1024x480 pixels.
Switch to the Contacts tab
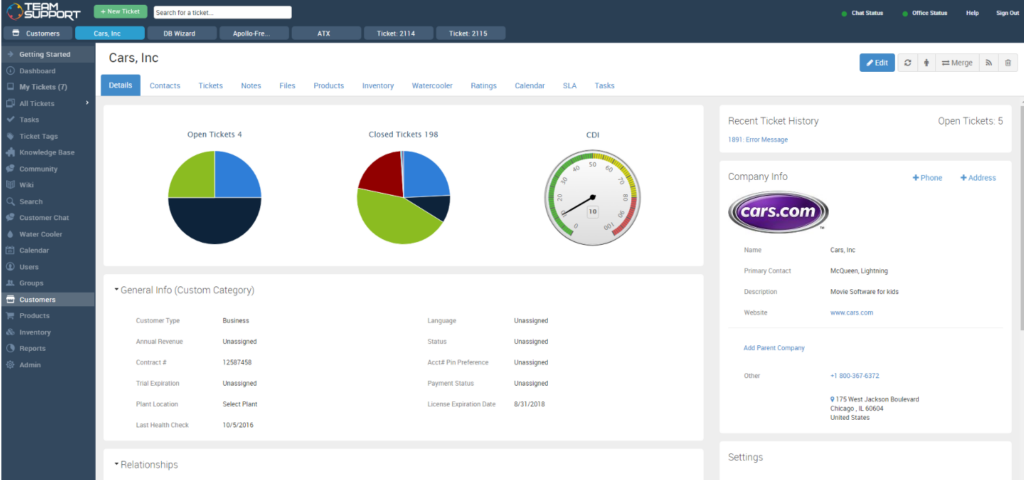click(x=165, y=86)
